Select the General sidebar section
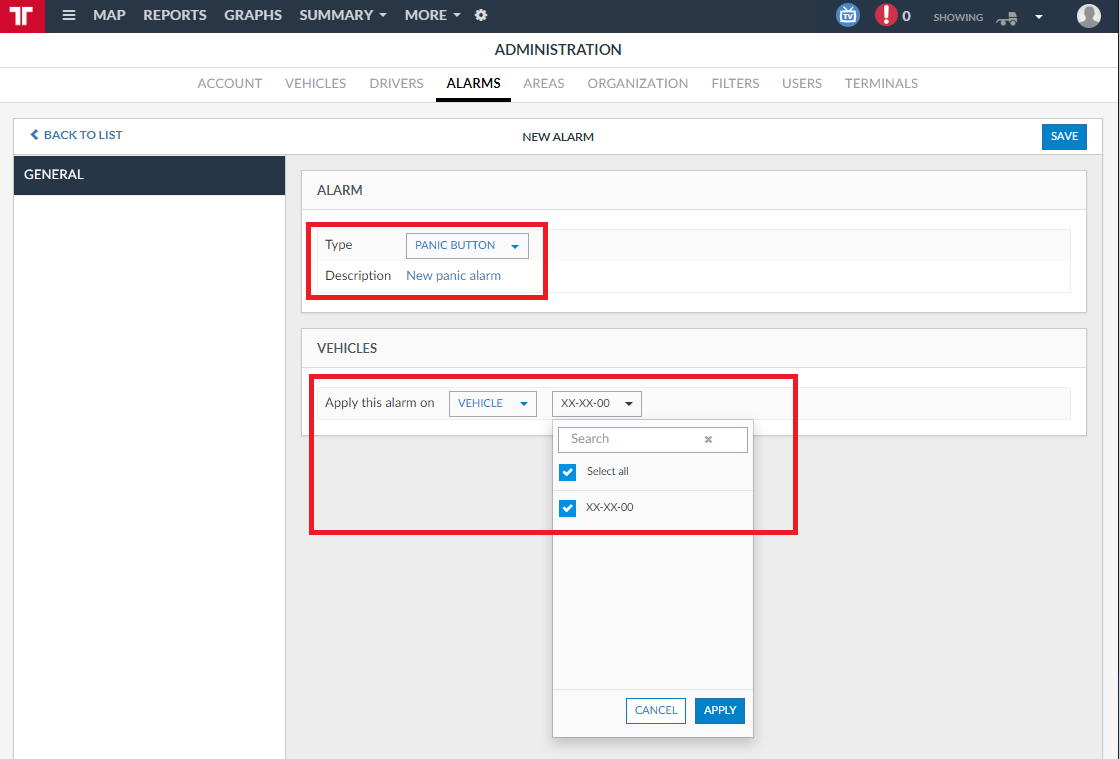Image resolution: width=1119 pixels, height=759 pixels. [x=149, y=175]
